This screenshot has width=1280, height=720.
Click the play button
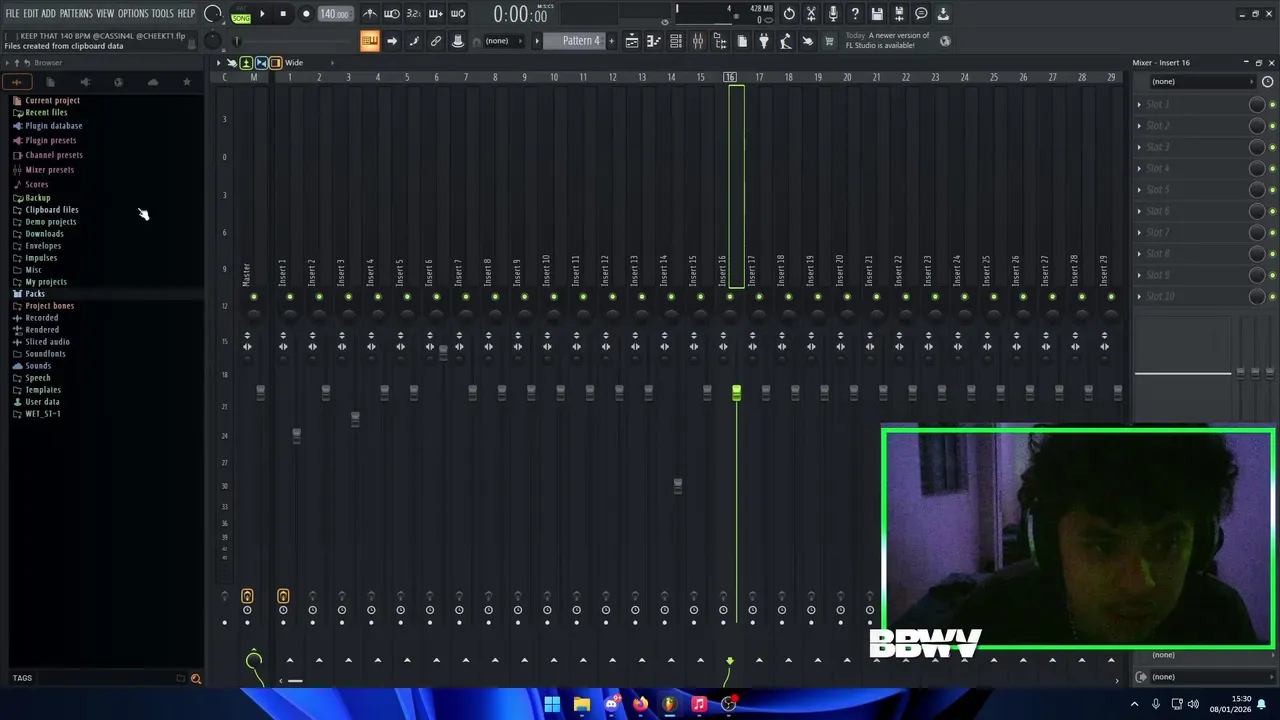pos(262,14)
